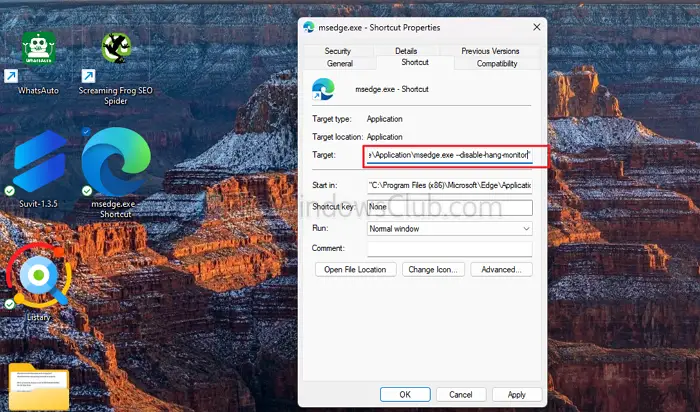
Task: Click the Listary label text
Action: click(38, 317)
